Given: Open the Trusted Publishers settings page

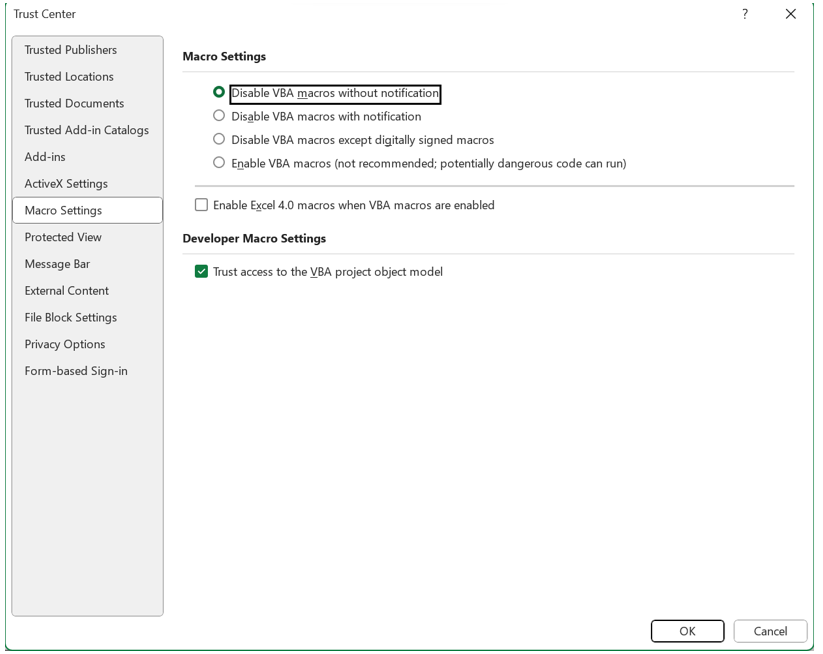Looking at the screenshot, I should (x=70, y=49).
